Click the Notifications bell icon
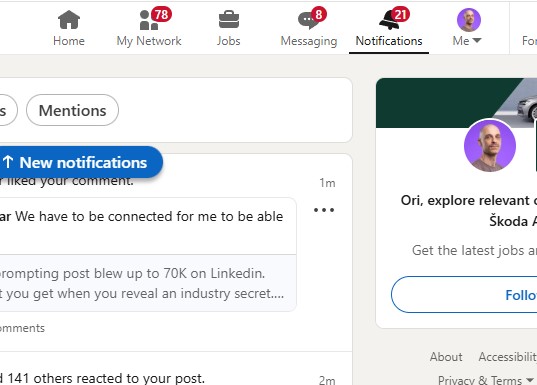537x385 pixels. [x=389, y=20]
